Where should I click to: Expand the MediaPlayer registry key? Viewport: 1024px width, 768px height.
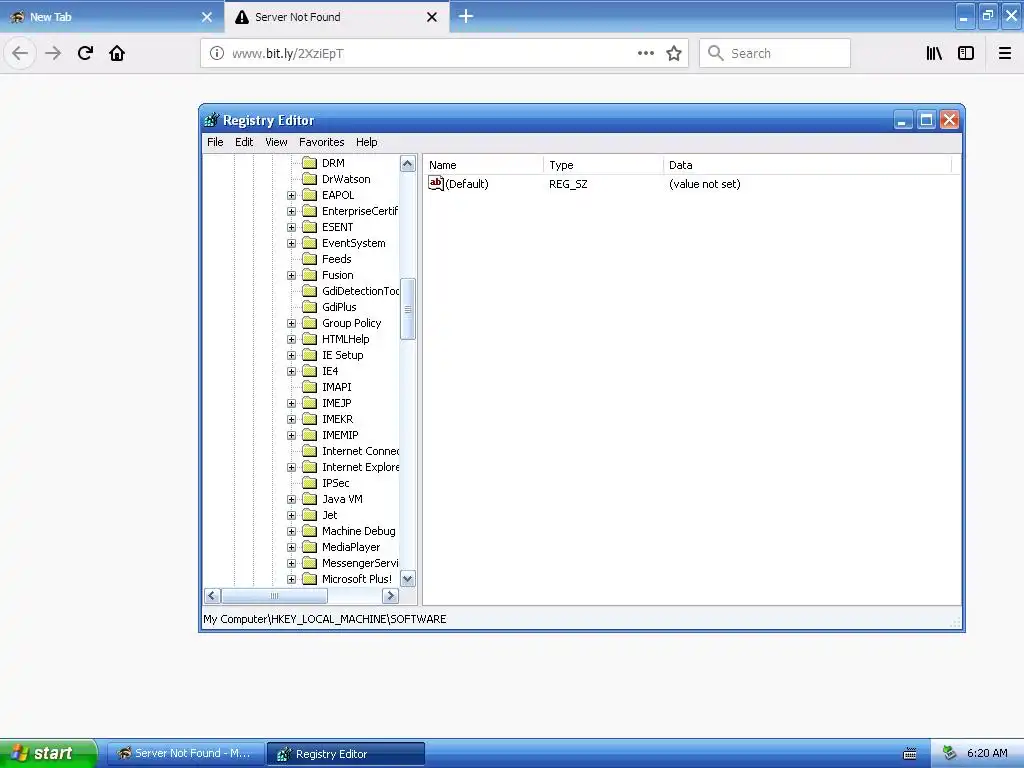(x=291, y=547)
